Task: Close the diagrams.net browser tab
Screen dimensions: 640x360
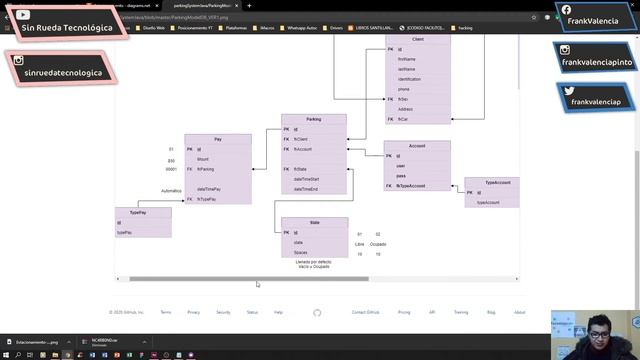Action: [157, 6]
